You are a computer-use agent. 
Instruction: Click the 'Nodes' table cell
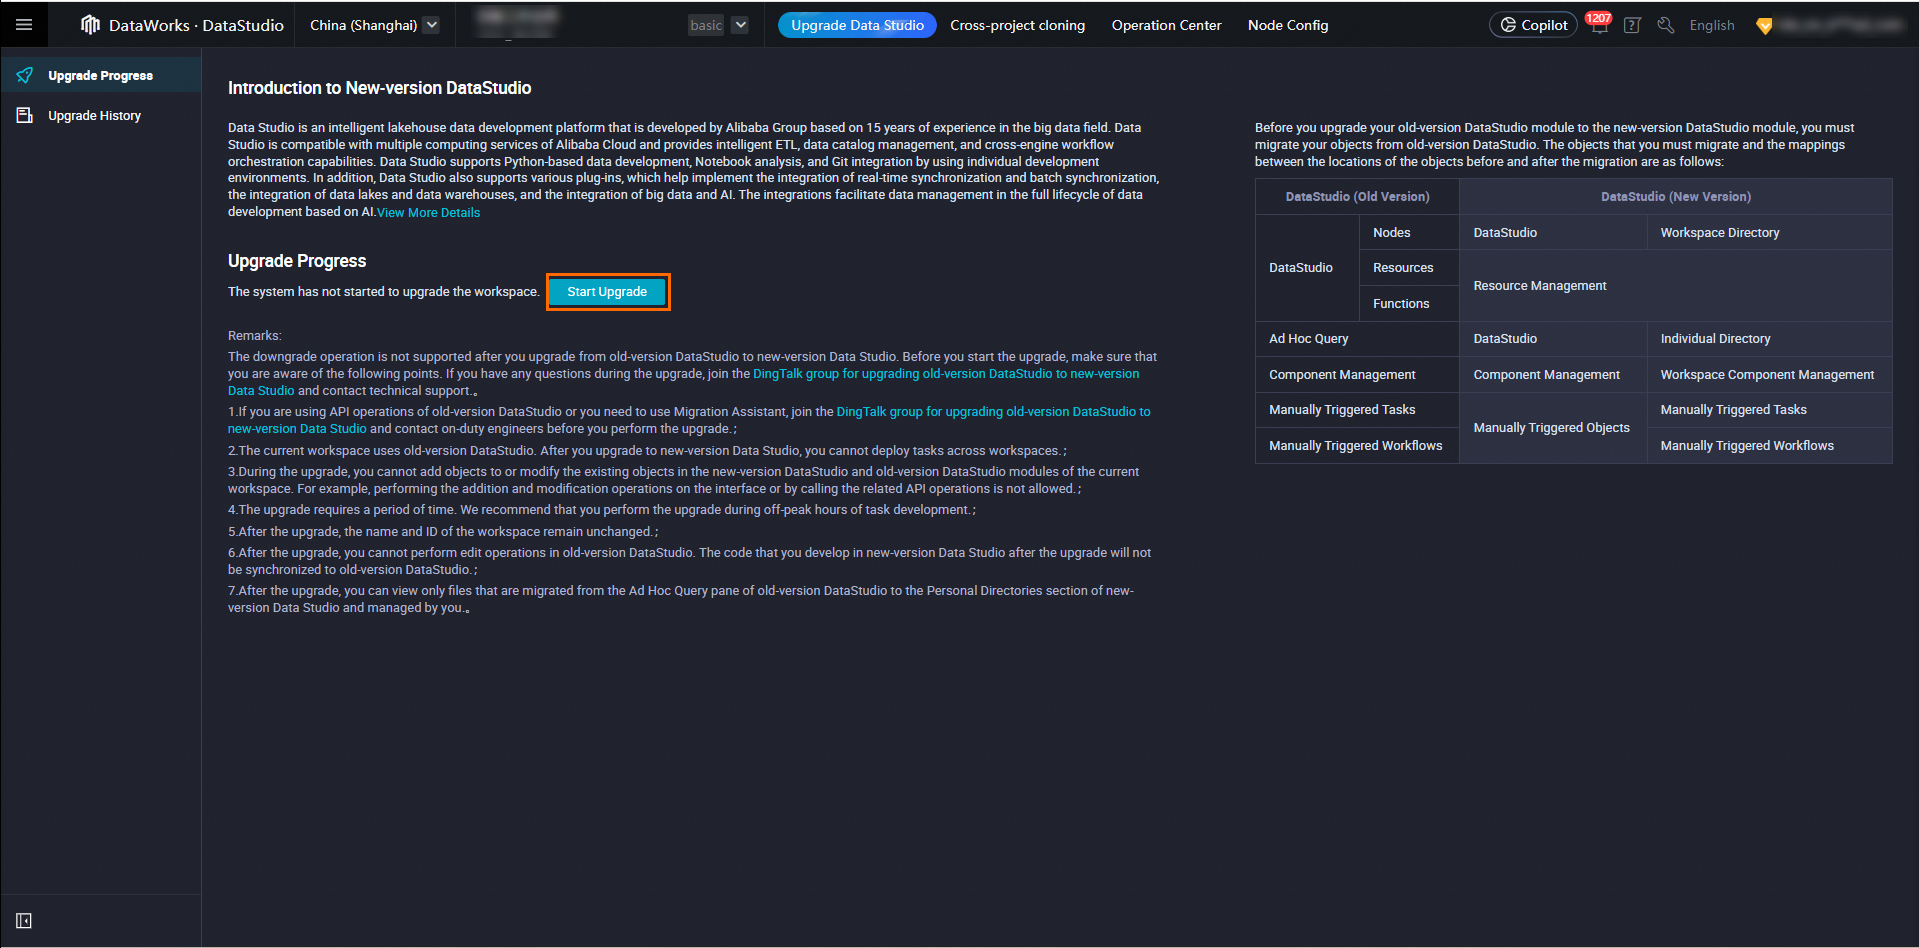[x=1409, y=233]
